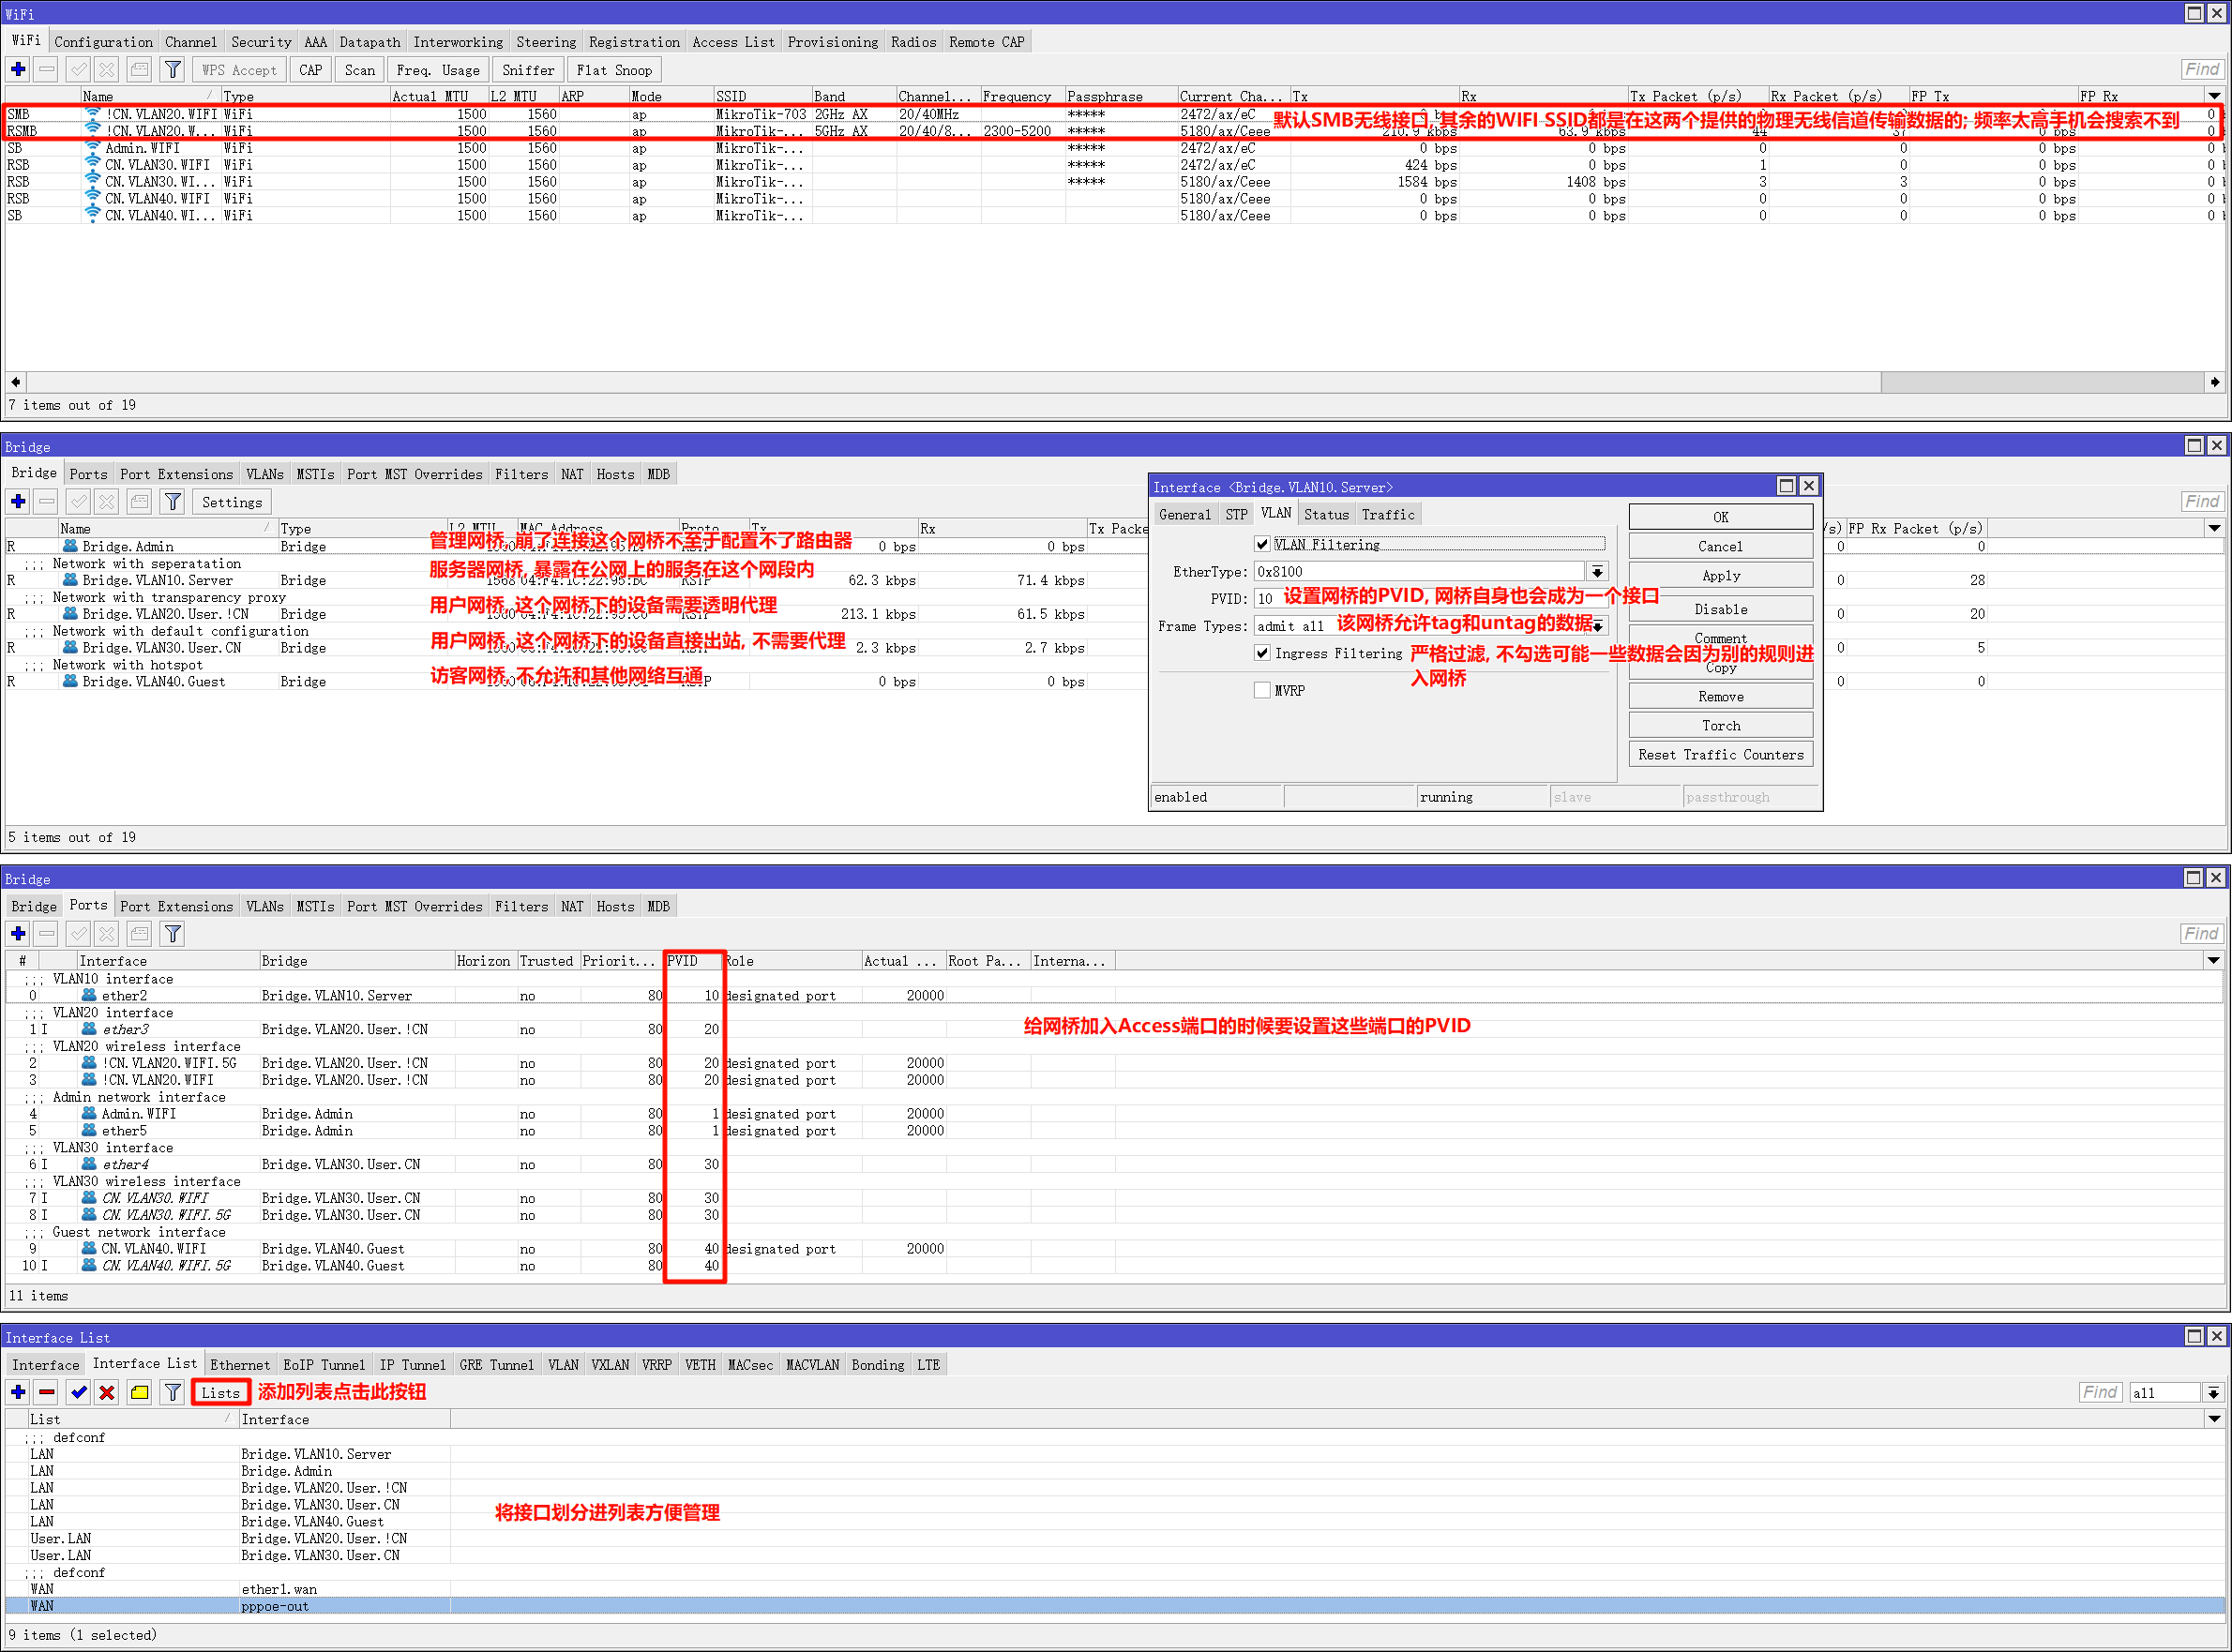Click the blue plus add icon in Bridge Ports
This screenshot has width=2232, height=1652.
[18, 934]
